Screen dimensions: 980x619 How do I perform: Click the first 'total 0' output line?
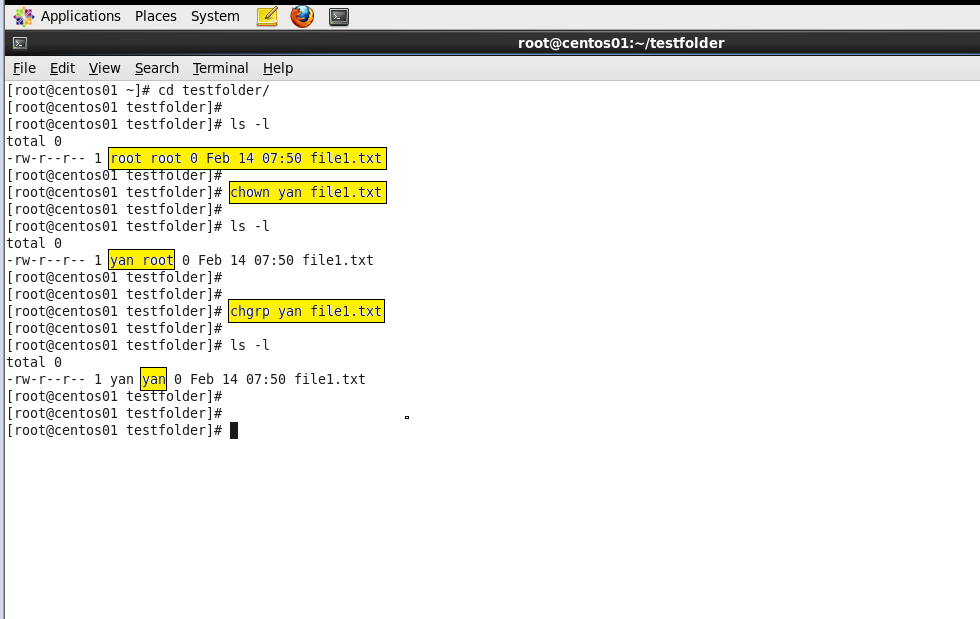coord(34,141)
